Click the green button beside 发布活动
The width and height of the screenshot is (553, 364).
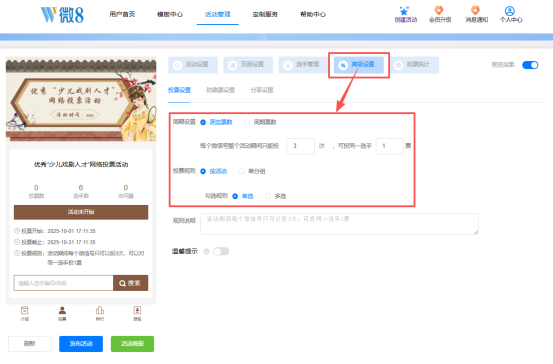pyautogui.click(x=132, y=344)
